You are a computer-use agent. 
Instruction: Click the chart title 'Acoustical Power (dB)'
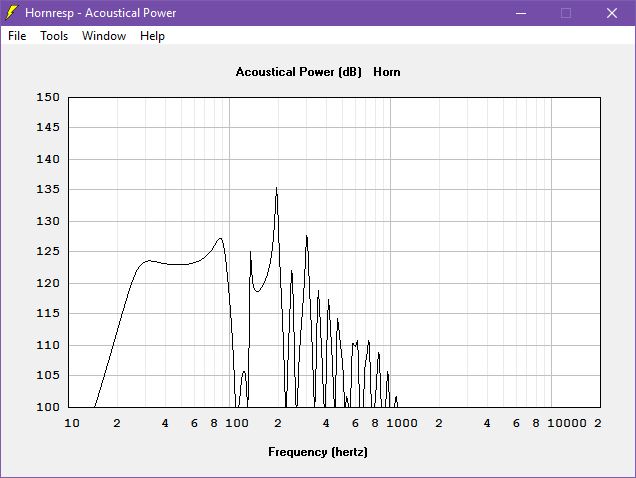click(299, 72)
